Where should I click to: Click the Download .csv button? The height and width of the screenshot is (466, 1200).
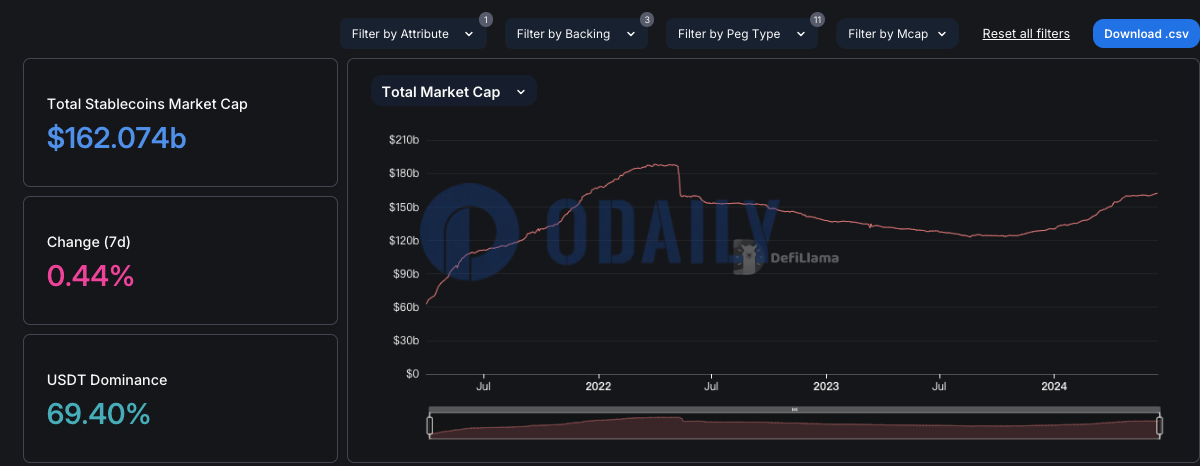(1146, 33)
